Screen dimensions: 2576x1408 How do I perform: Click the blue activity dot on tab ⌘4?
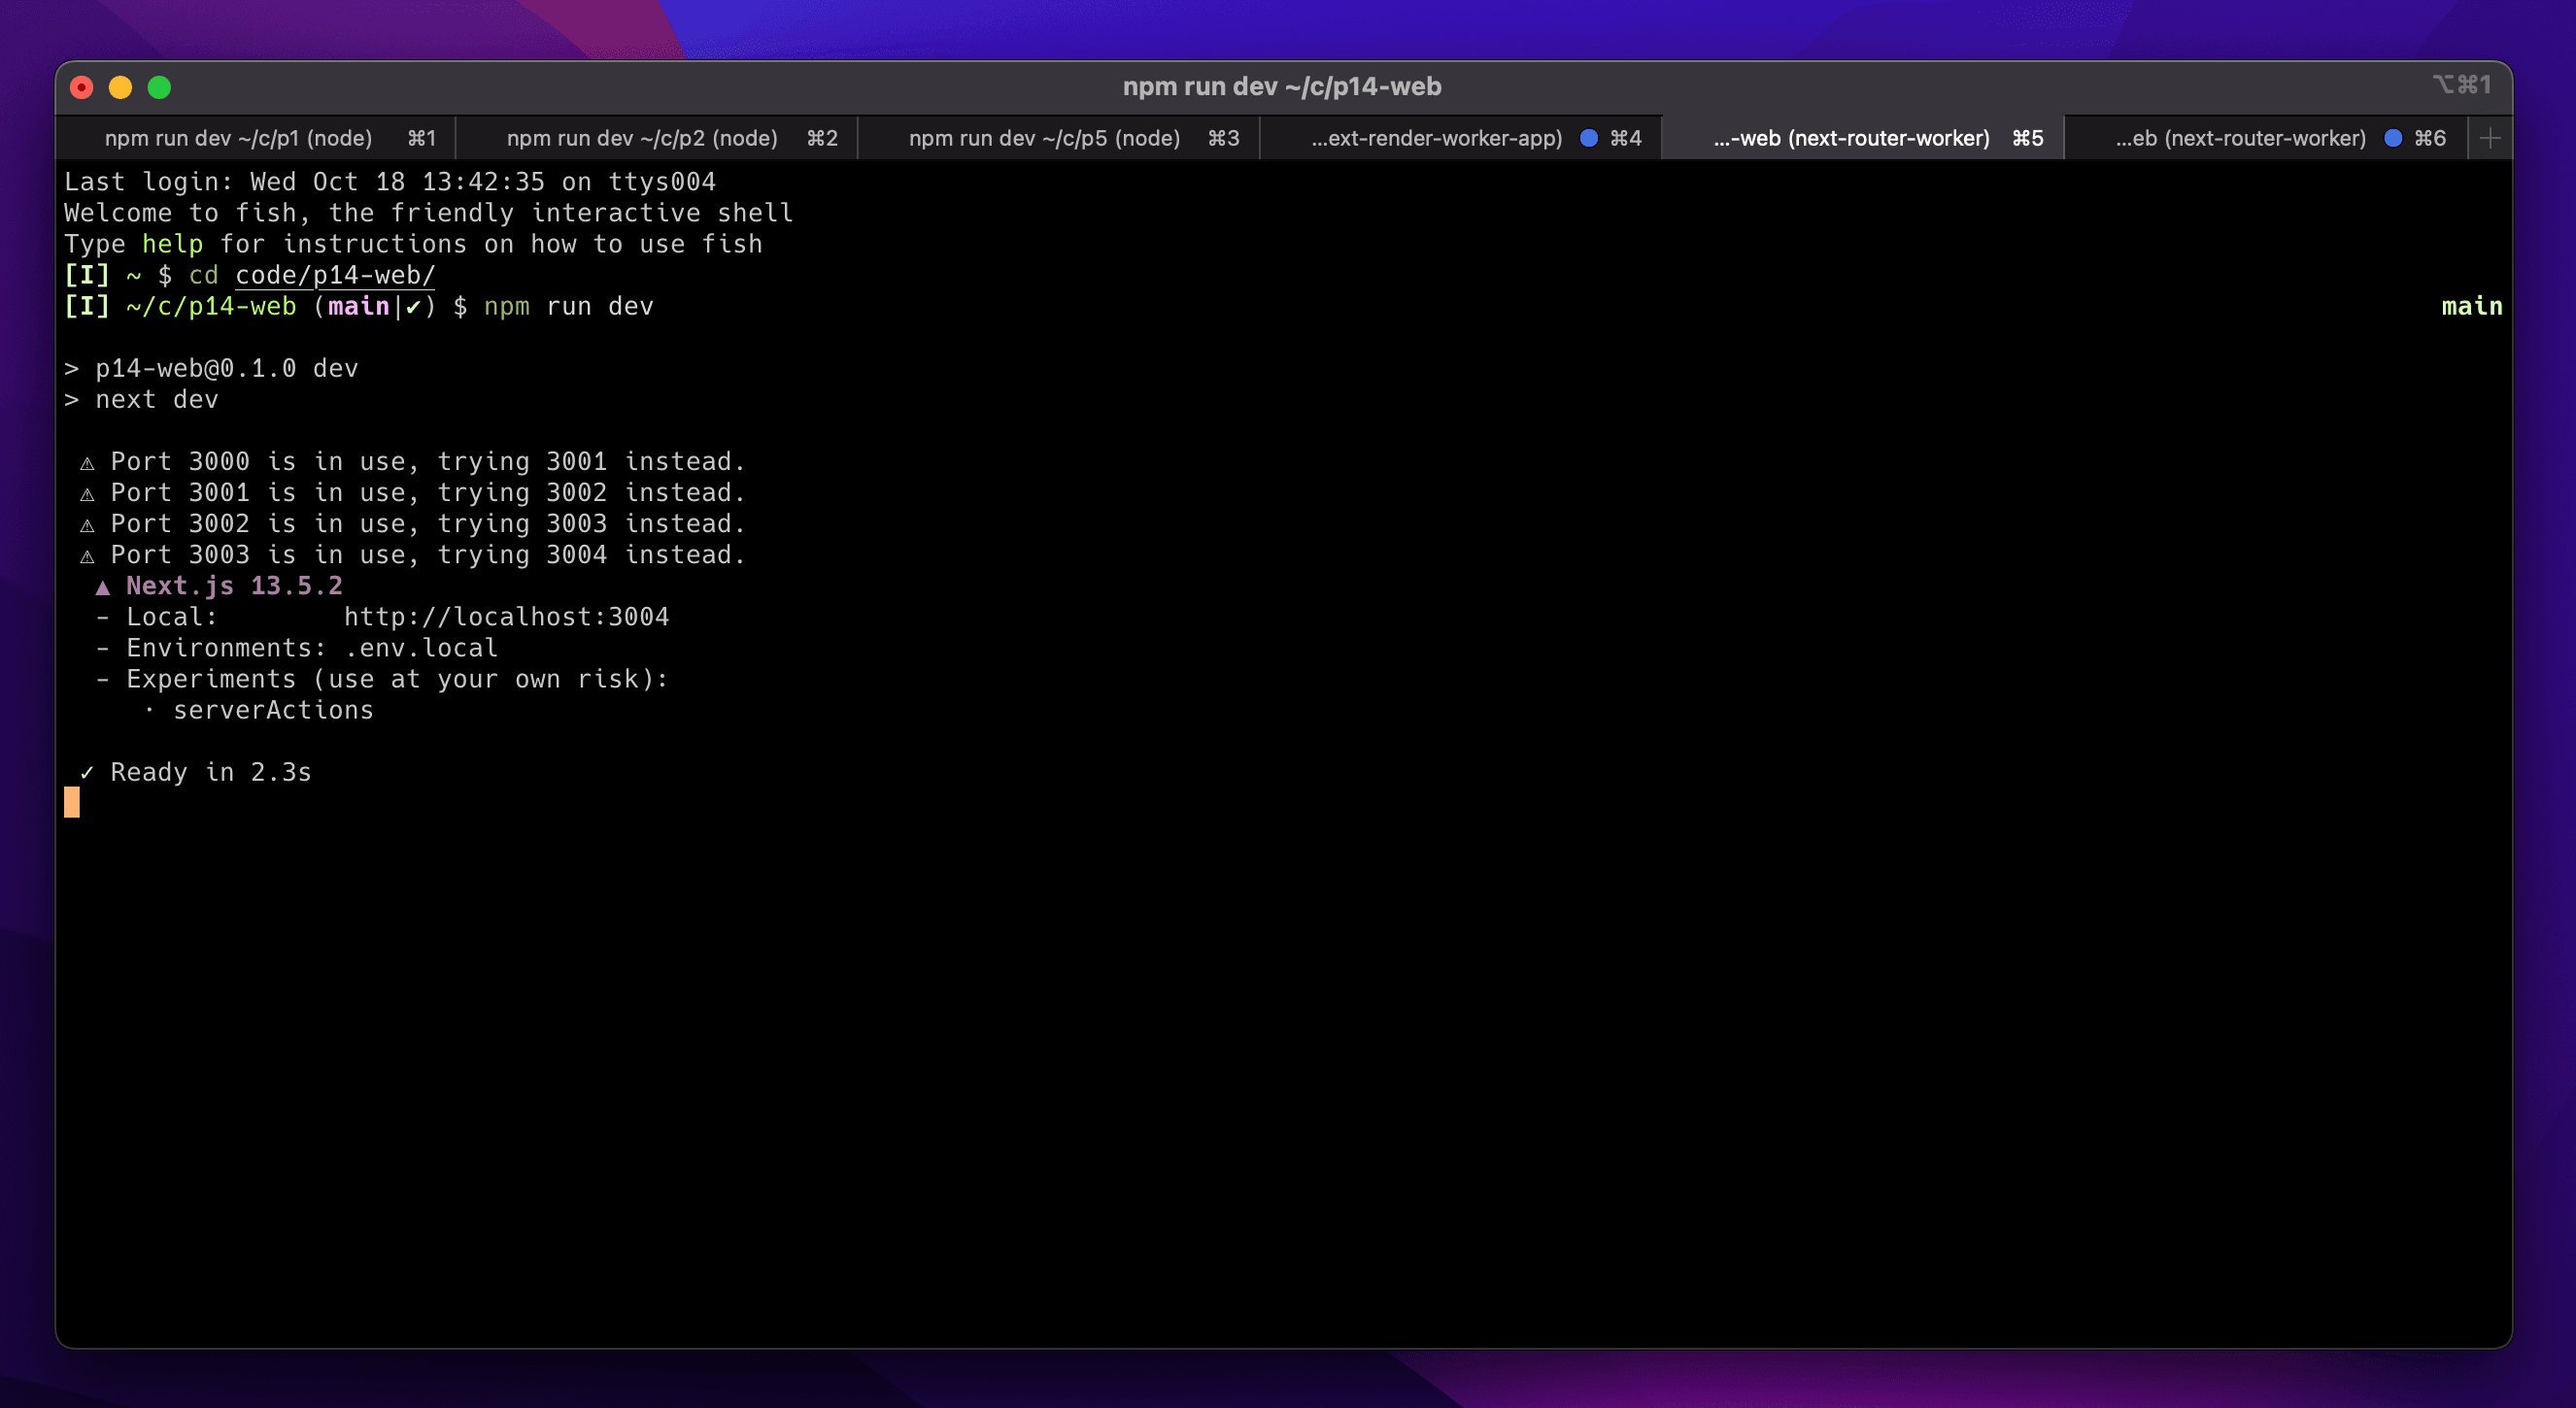point(1589,138)
